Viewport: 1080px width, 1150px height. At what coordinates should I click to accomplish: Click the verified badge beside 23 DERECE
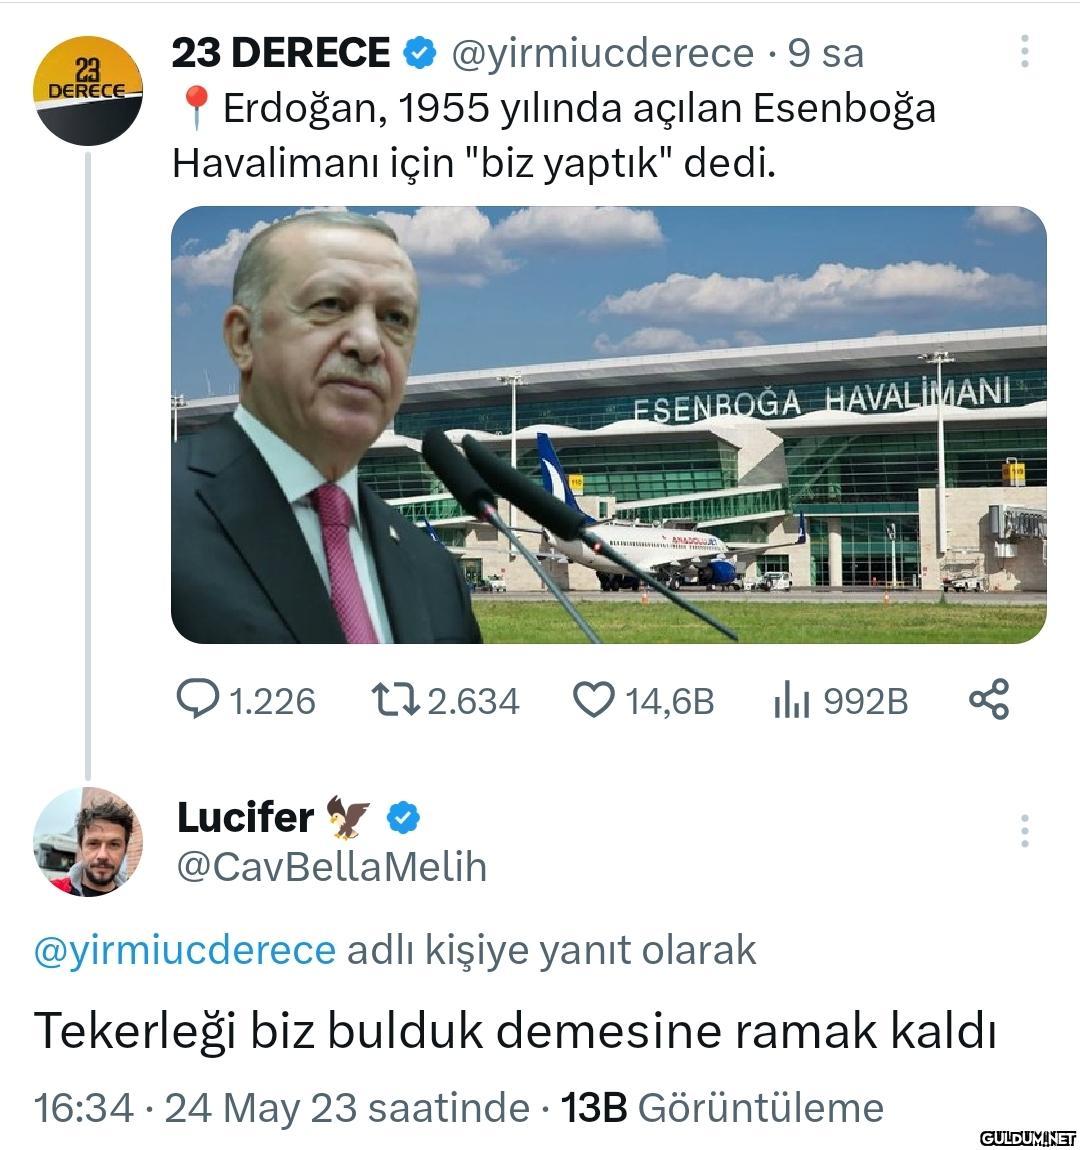click(x=420, y=53)
